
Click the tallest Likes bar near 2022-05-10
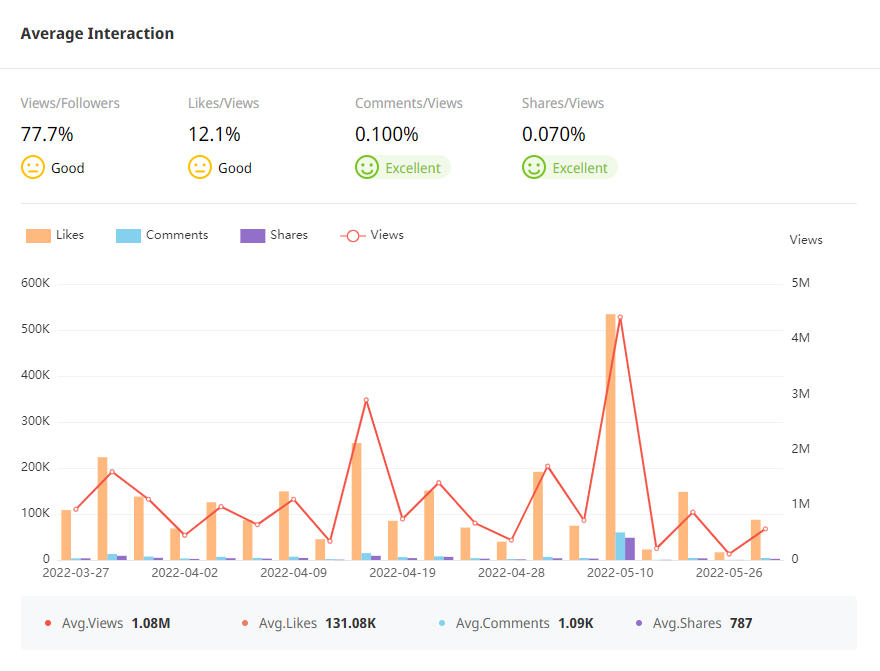click(610, 440)
